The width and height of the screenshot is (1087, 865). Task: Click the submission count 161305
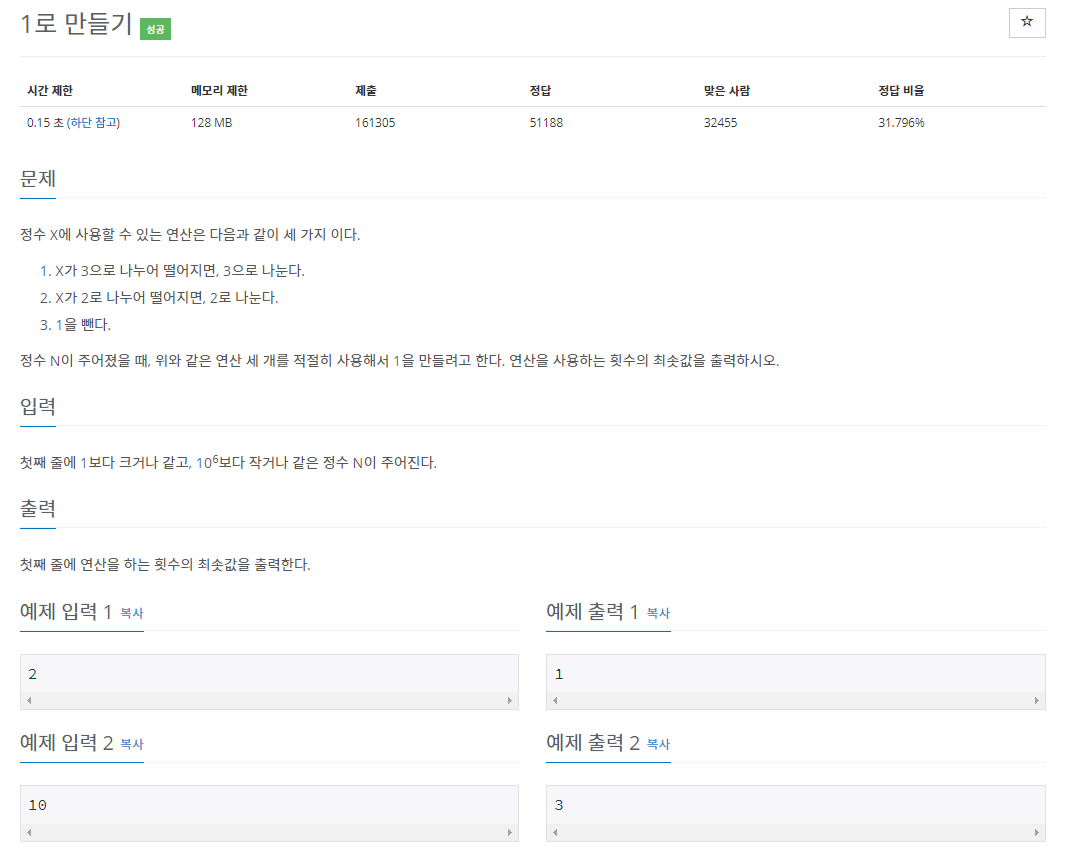[375, 123]
